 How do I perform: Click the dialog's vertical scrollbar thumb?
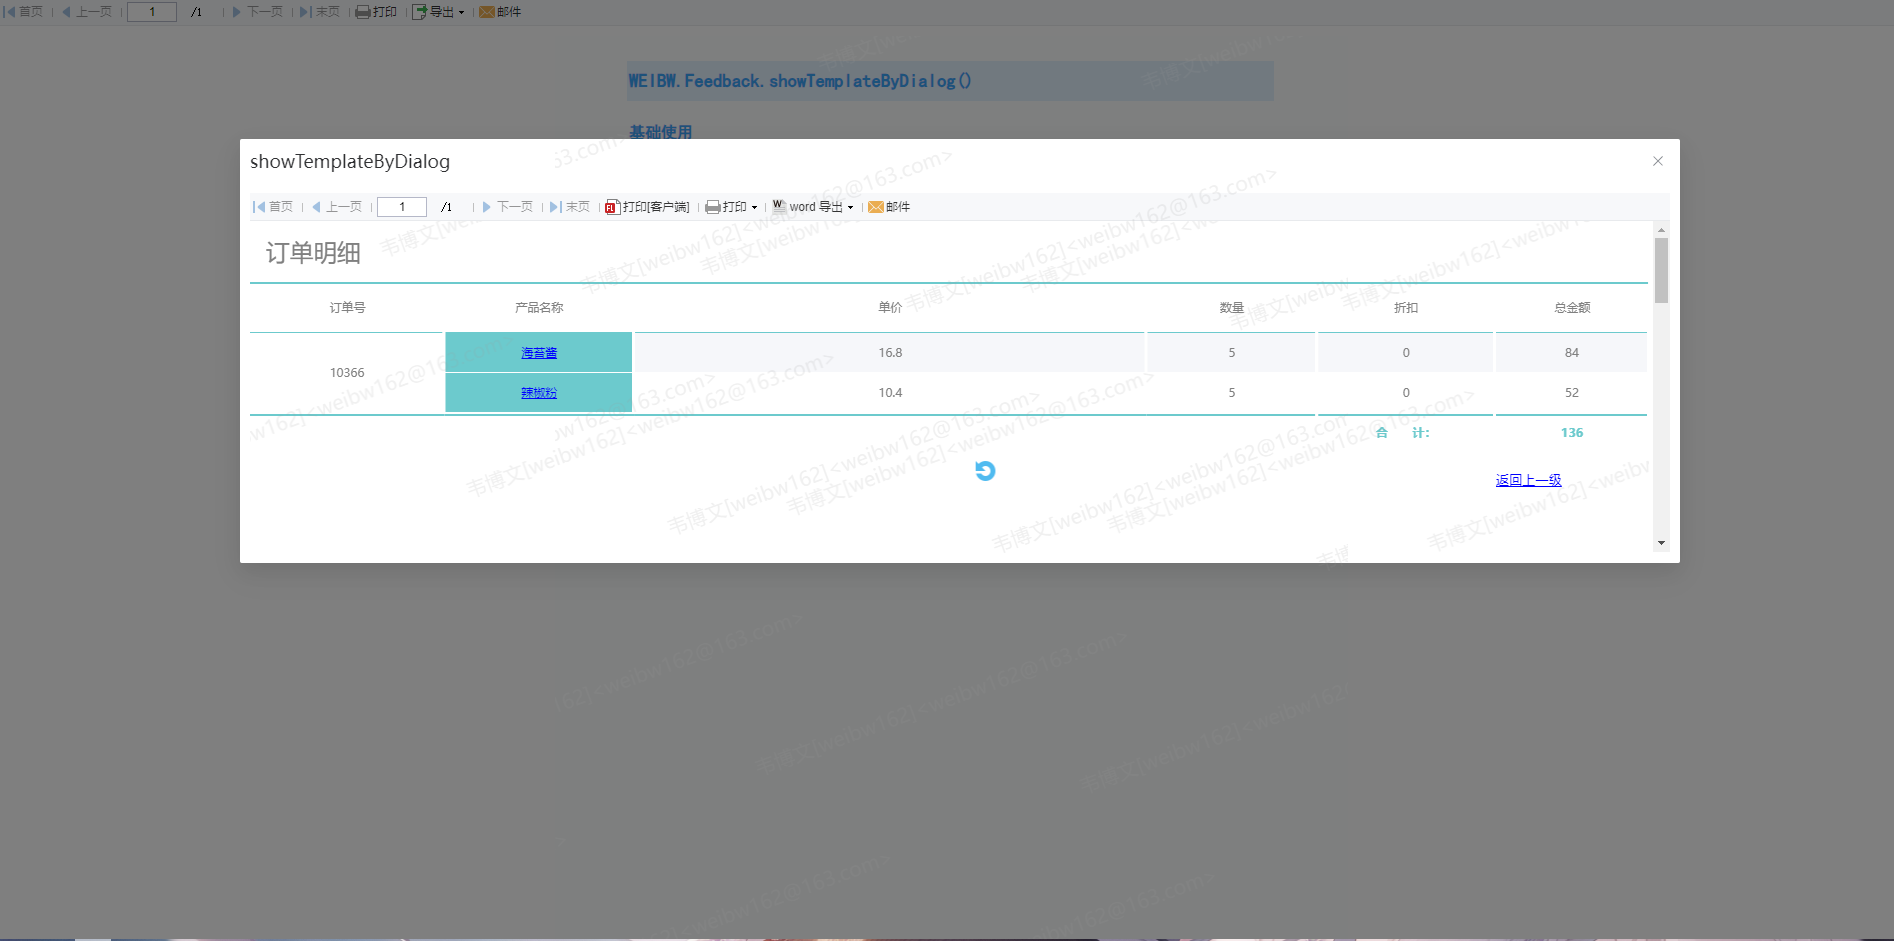[x=1661, y=270]
